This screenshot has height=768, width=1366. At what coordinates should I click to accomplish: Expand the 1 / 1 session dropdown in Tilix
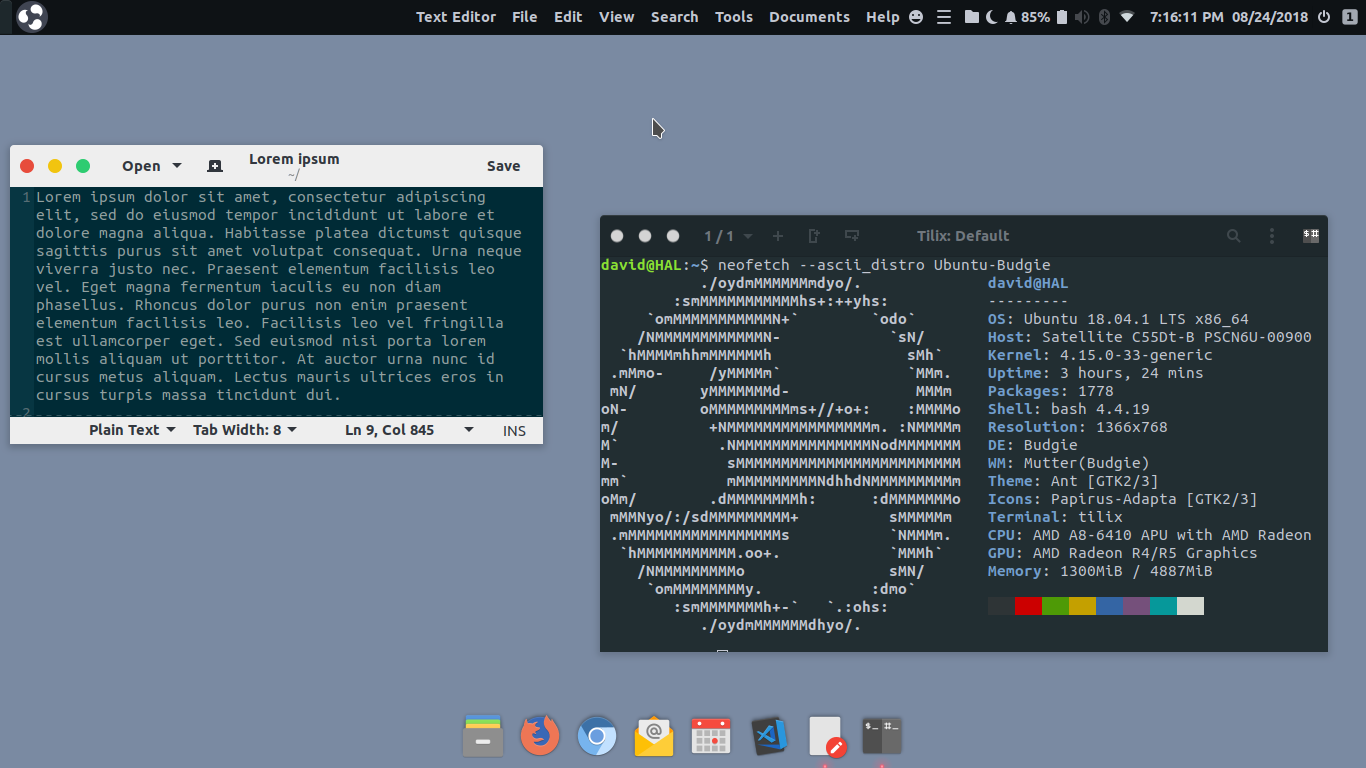click(728, 236)
